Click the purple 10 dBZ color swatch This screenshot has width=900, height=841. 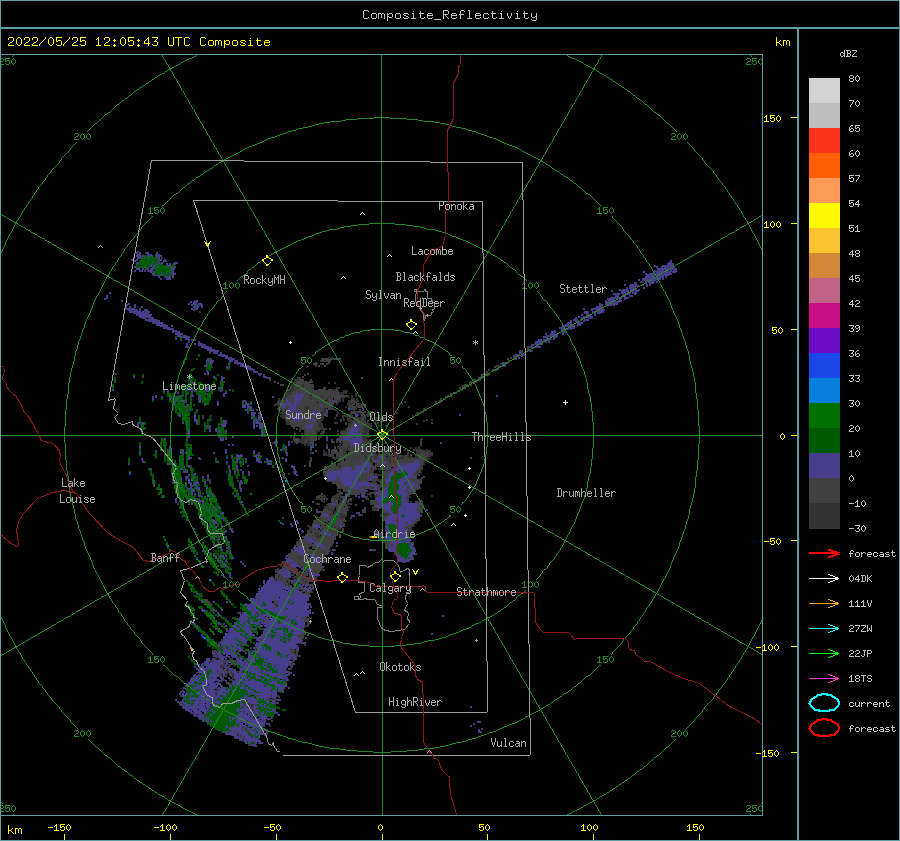(824, 466)
